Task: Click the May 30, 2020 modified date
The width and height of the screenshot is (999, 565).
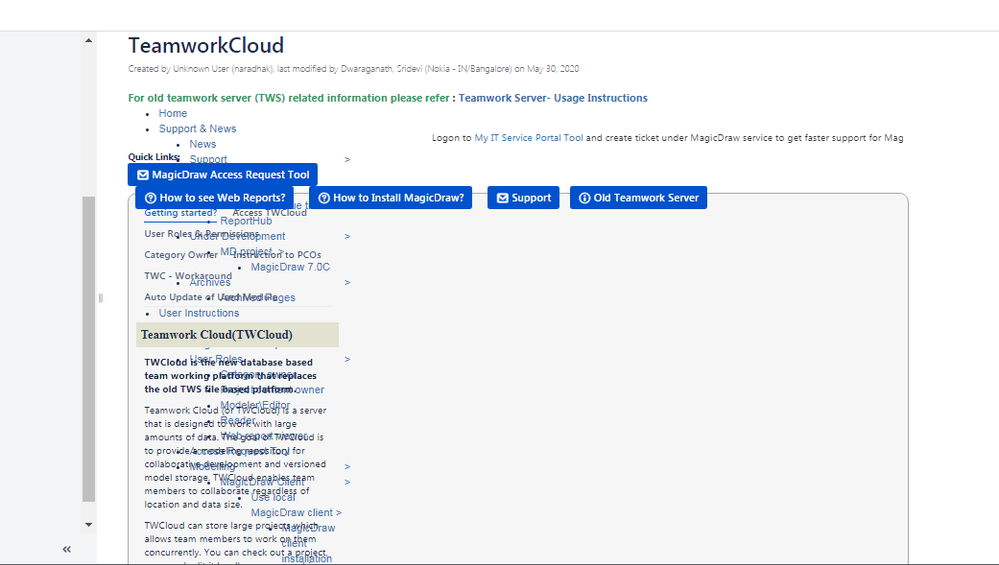Action: tap(552, 69)
